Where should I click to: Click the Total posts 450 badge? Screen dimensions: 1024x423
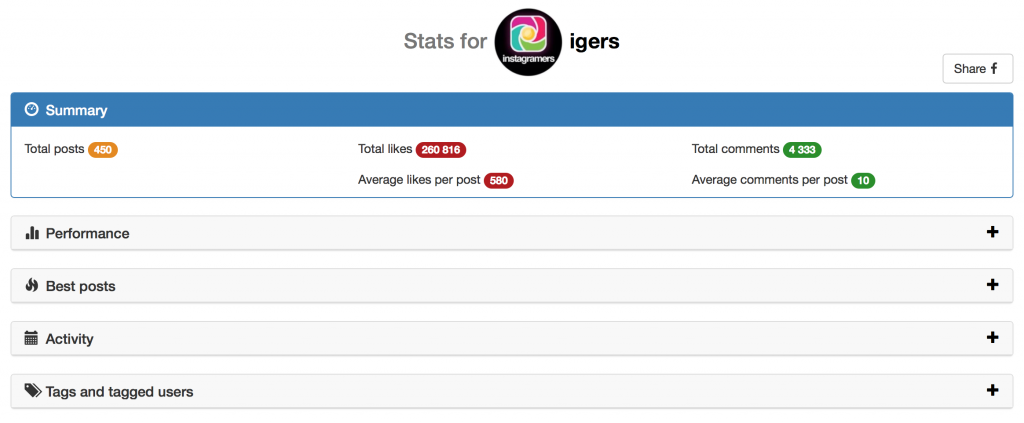[103, 150]
